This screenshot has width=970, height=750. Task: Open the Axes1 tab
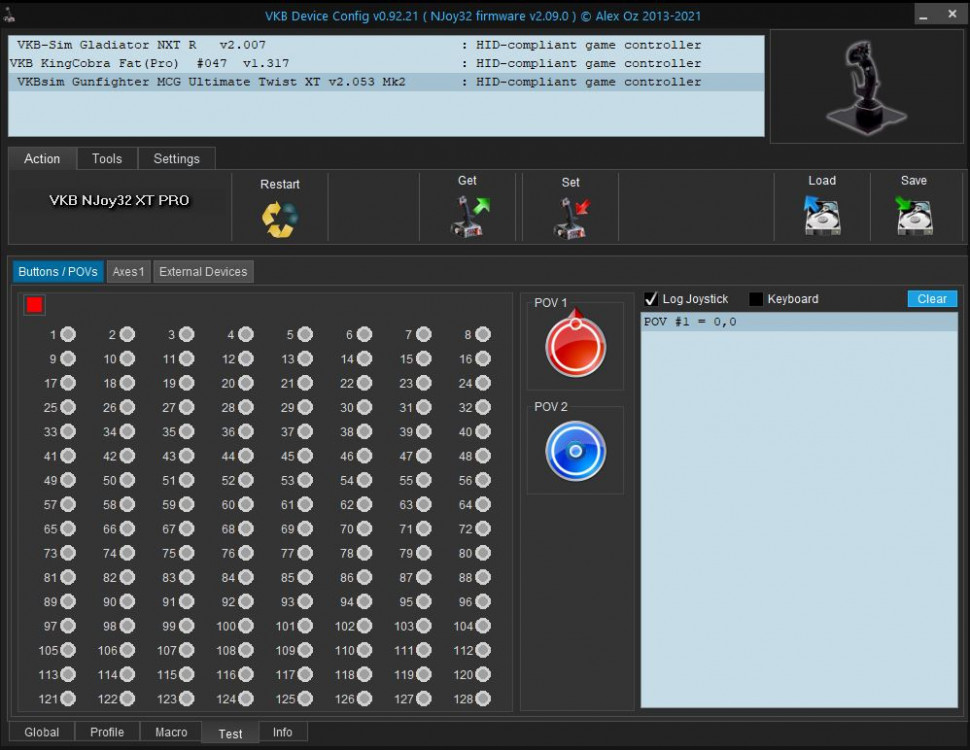[x=128, y=271]
